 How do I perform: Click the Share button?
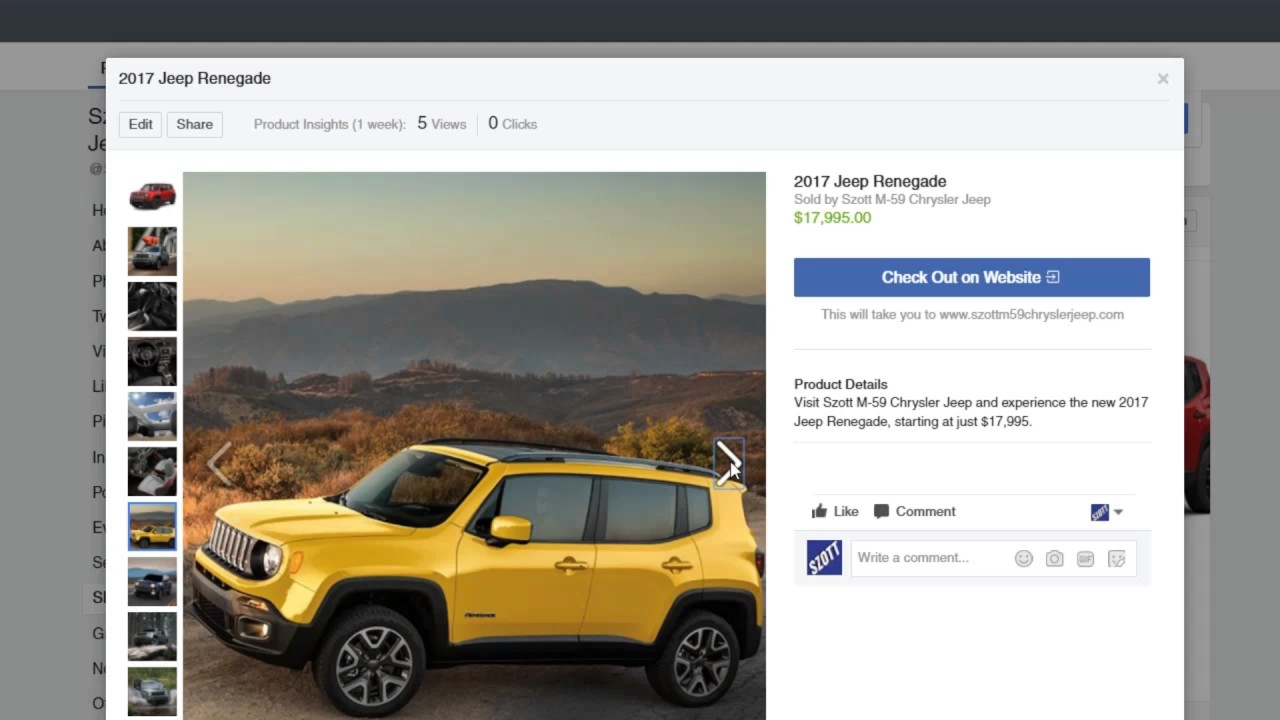194,124
